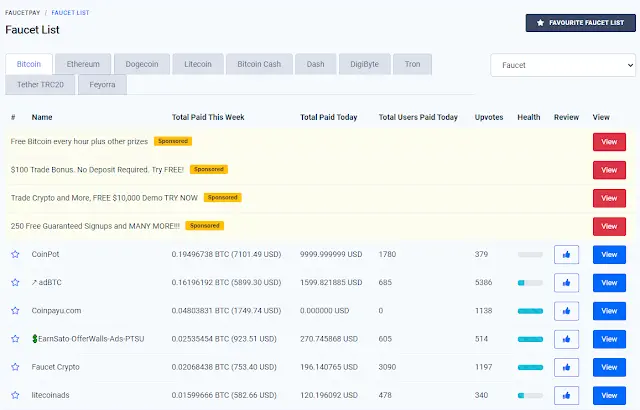Give Coinpayu.com a thumbs-up review
This screenshot has width=640, height=410.
(566, 311)
